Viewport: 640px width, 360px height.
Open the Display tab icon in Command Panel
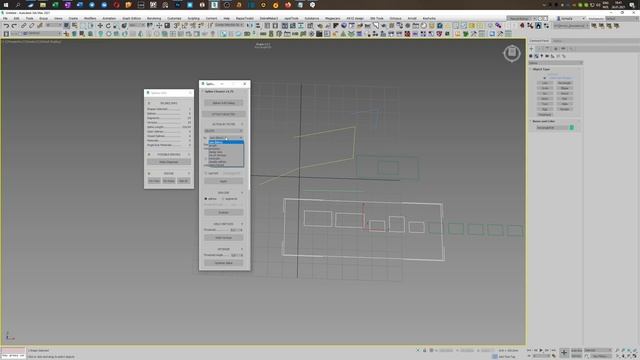(x=563, y=49)
